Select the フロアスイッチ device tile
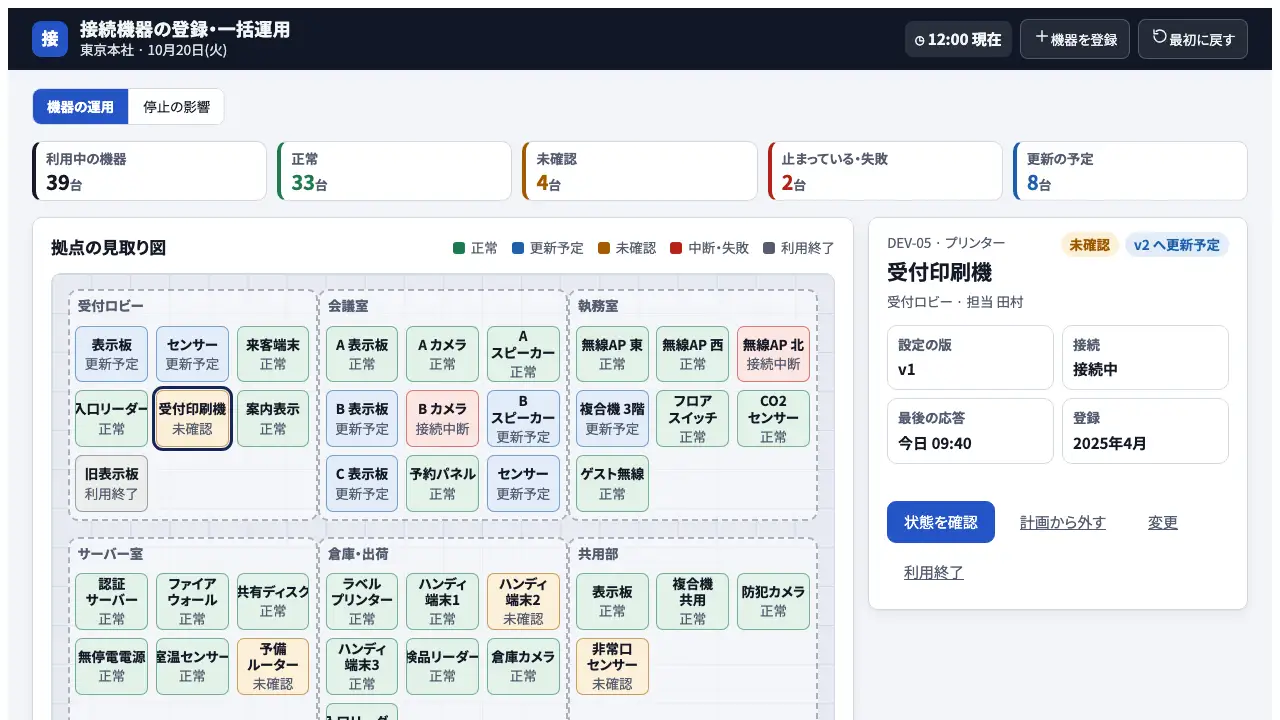This screenshot has width=1280, height=720. tap(692, 419)
